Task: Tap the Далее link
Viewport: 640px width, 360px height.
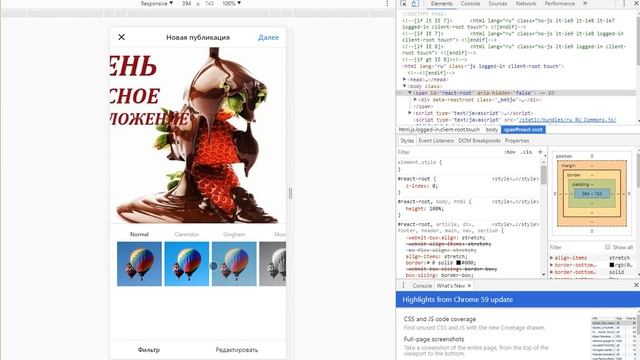Action: coord(269,37)
